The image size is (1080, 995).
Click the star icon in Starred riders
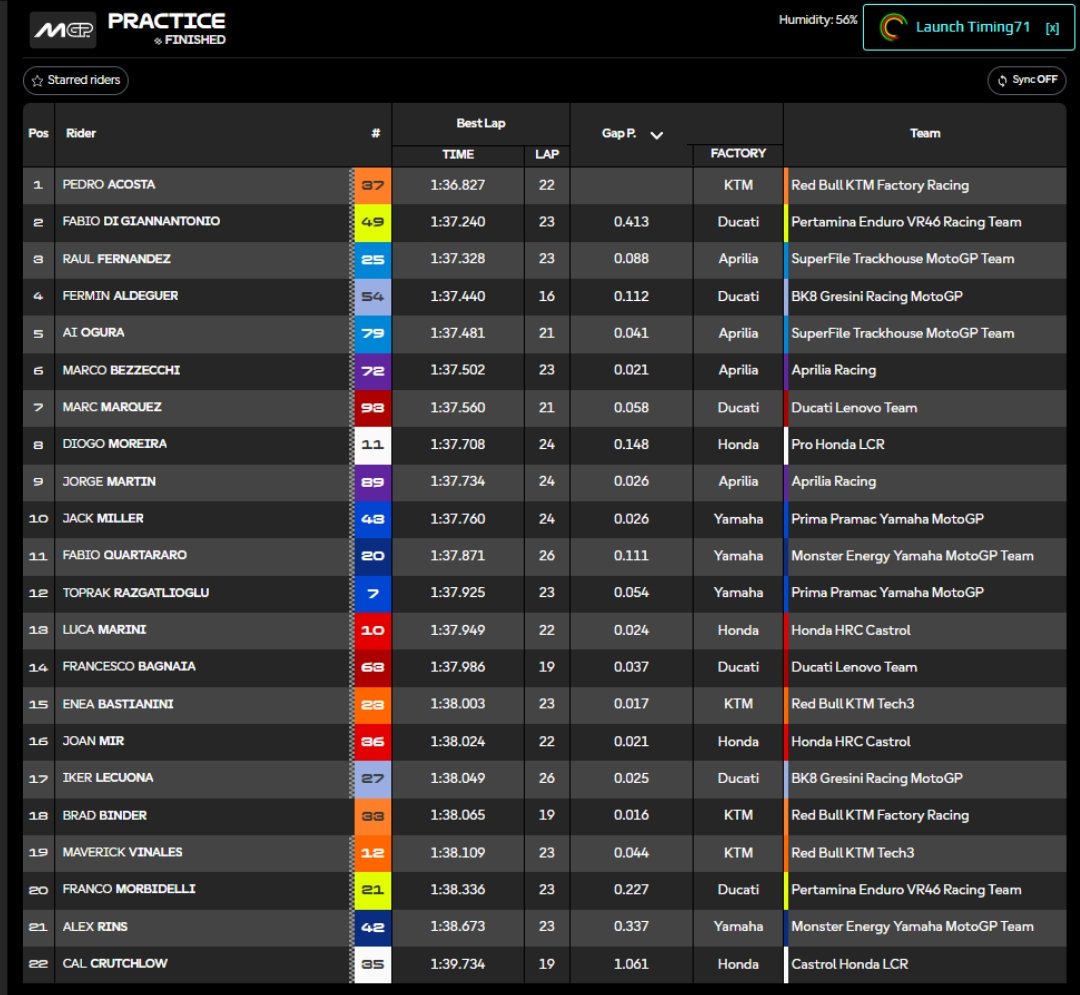tap(37, 81)
